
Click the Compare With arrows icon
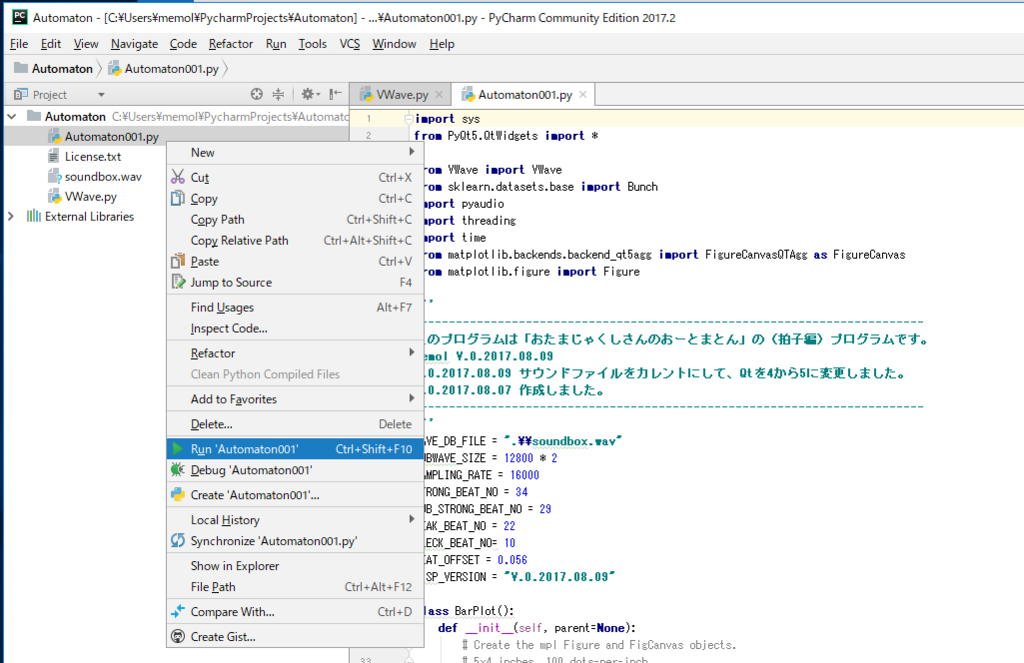pos(178,611)
